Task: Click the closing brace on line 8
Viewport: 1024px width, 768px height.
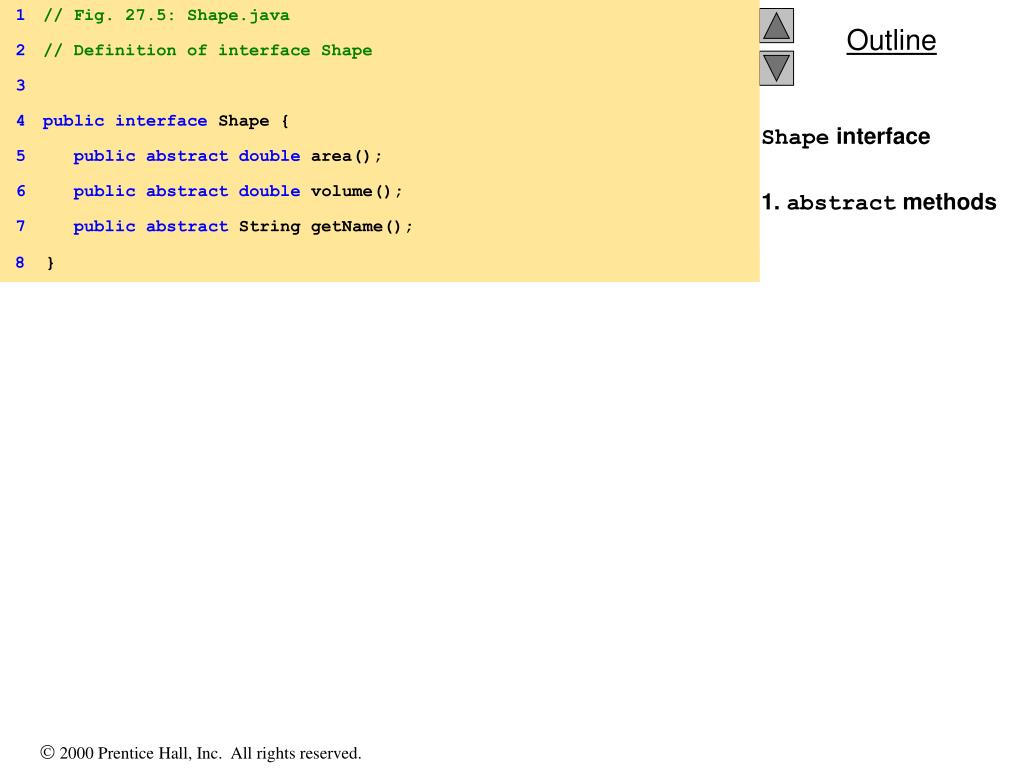Action: pyautogui.click(x=51, y=263)
